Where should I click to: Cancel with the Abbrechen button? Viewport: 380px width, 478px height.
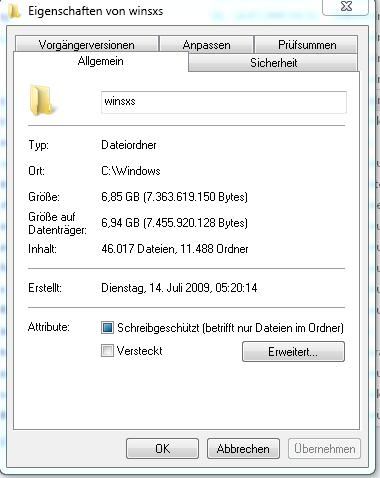[x=243, y=449]
